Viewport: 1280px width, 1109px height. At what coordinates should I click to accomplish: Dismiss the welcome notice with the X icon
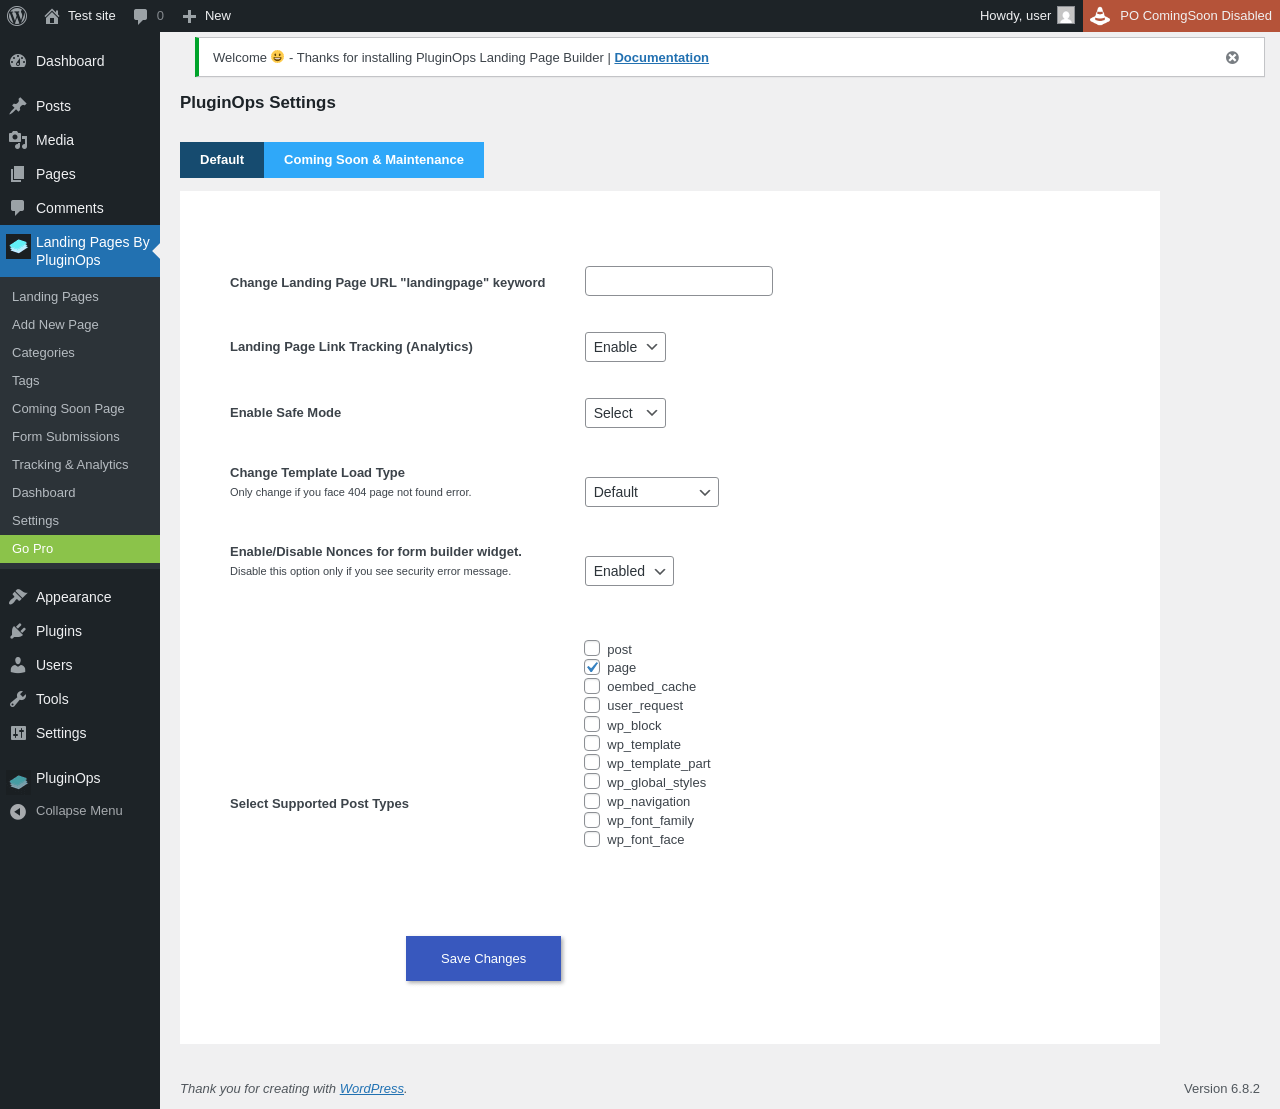pos(1232,58)
